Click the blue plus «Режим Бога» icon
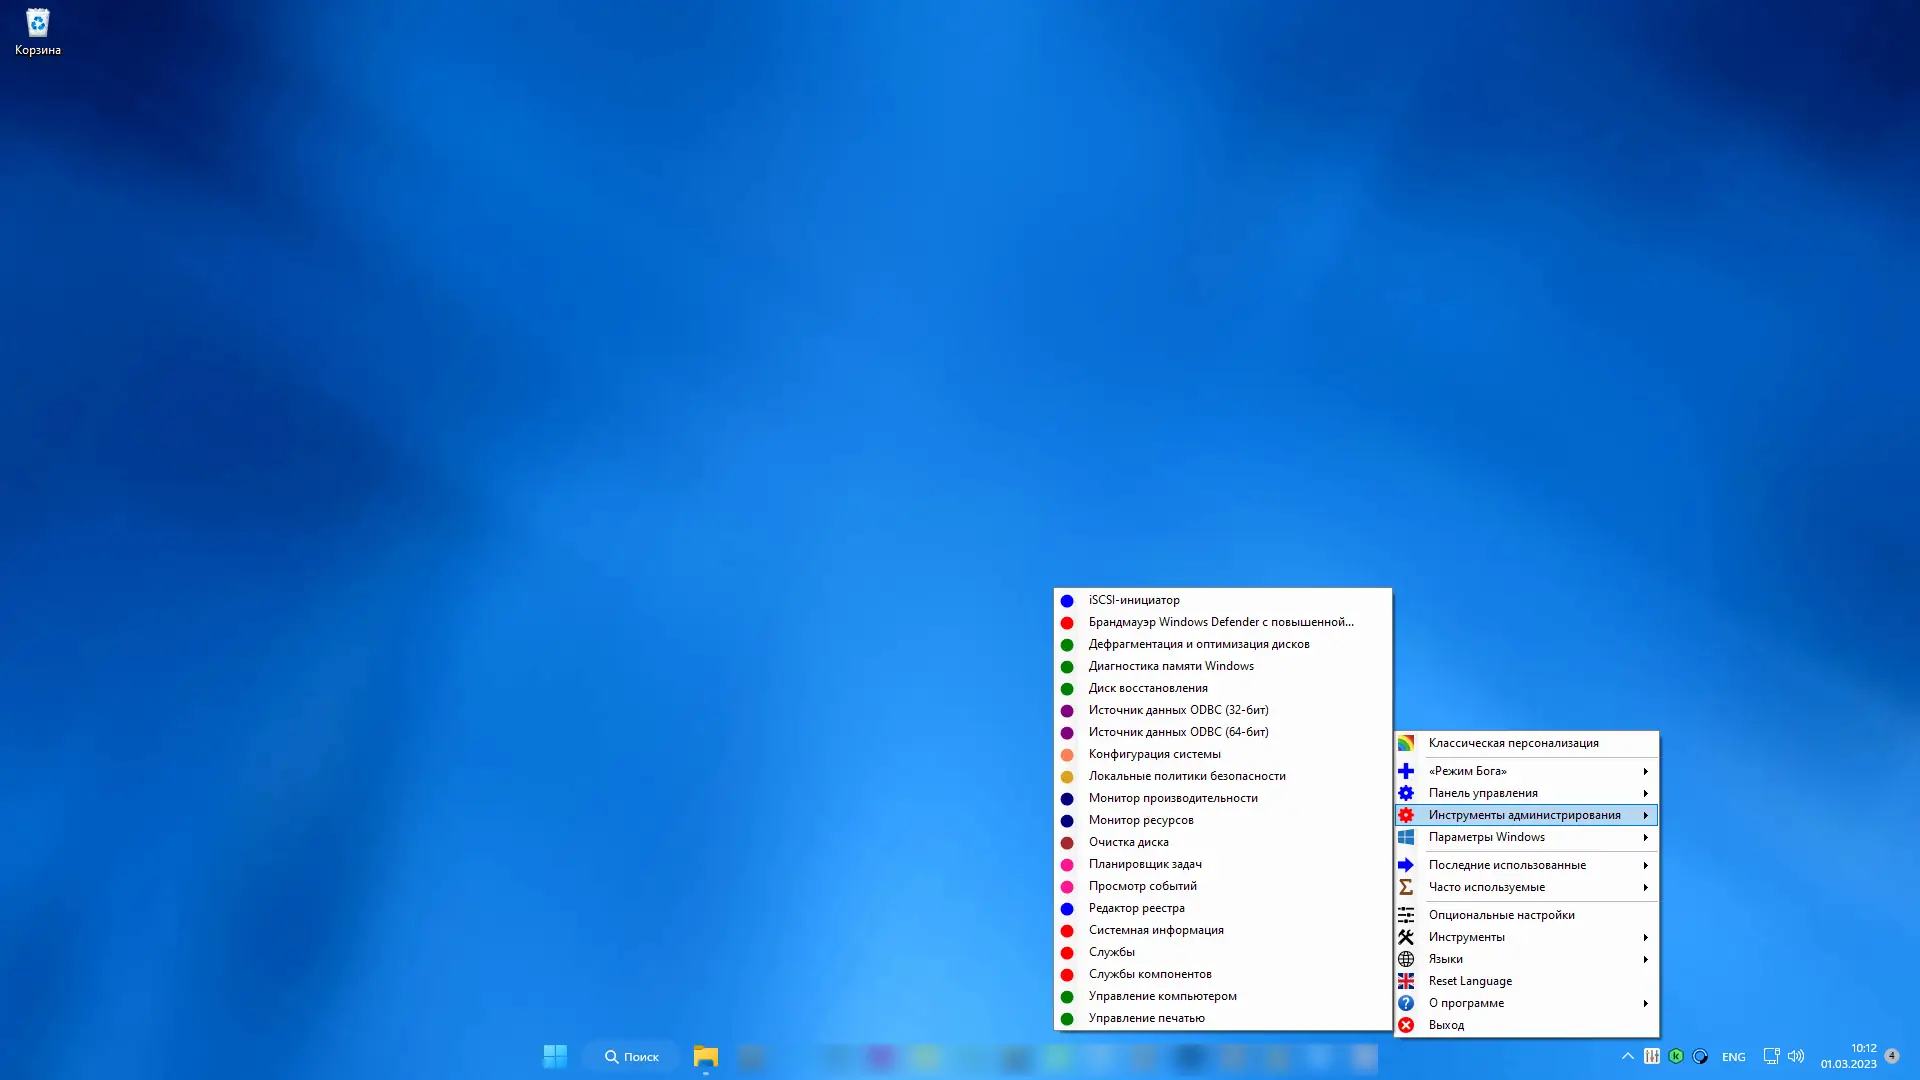1920x1080 pixels. click(x=1406, y=771)
